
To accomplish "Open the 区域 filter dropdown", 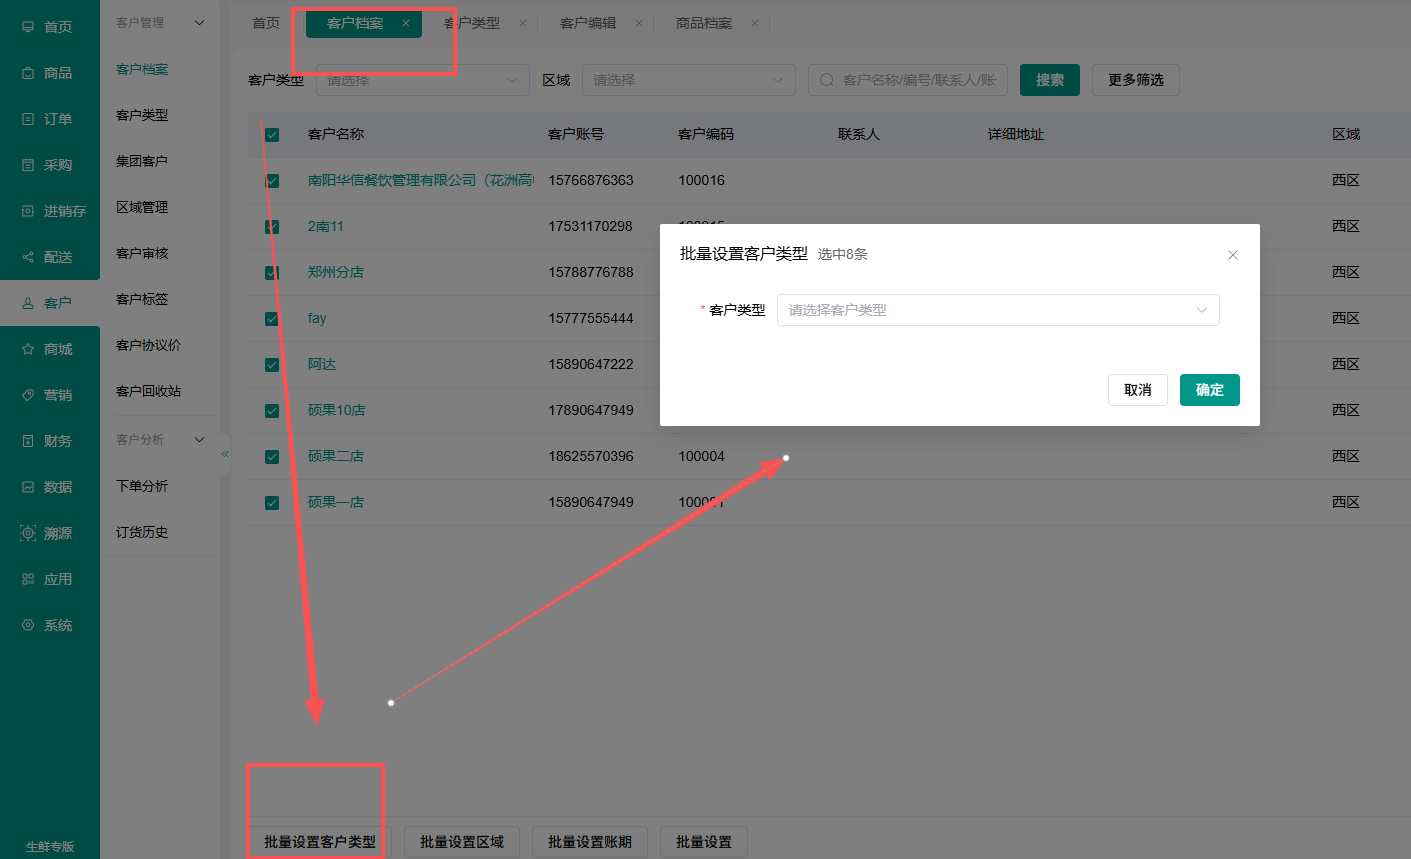I will 689,80.
